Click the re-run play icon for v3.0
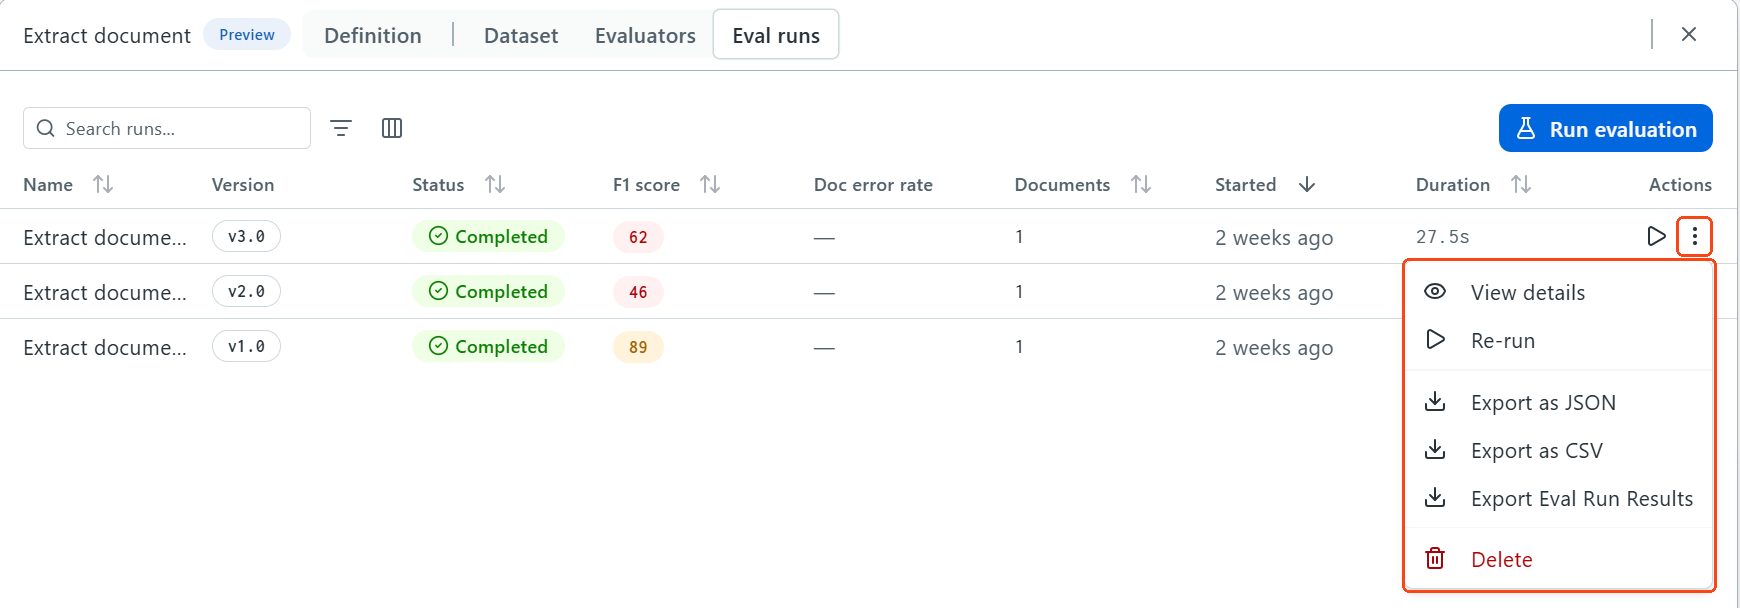1740x608 pixels. [x=1656, y=236]
